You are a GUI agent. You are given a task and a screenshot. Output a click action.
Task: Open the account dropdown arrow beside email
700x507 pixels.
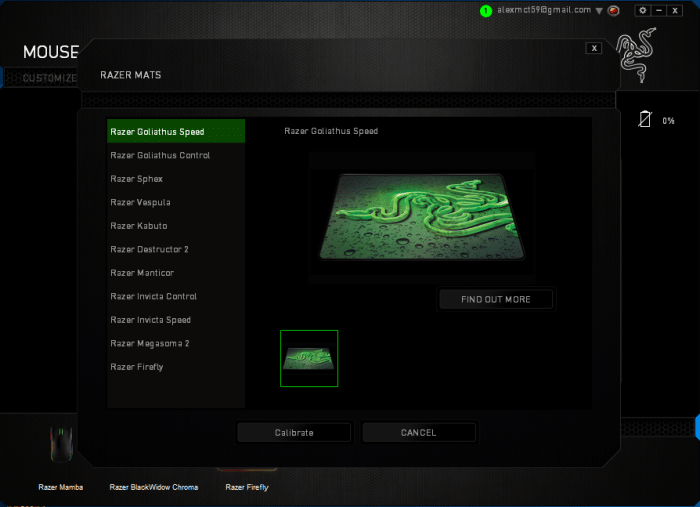[599, 11]
